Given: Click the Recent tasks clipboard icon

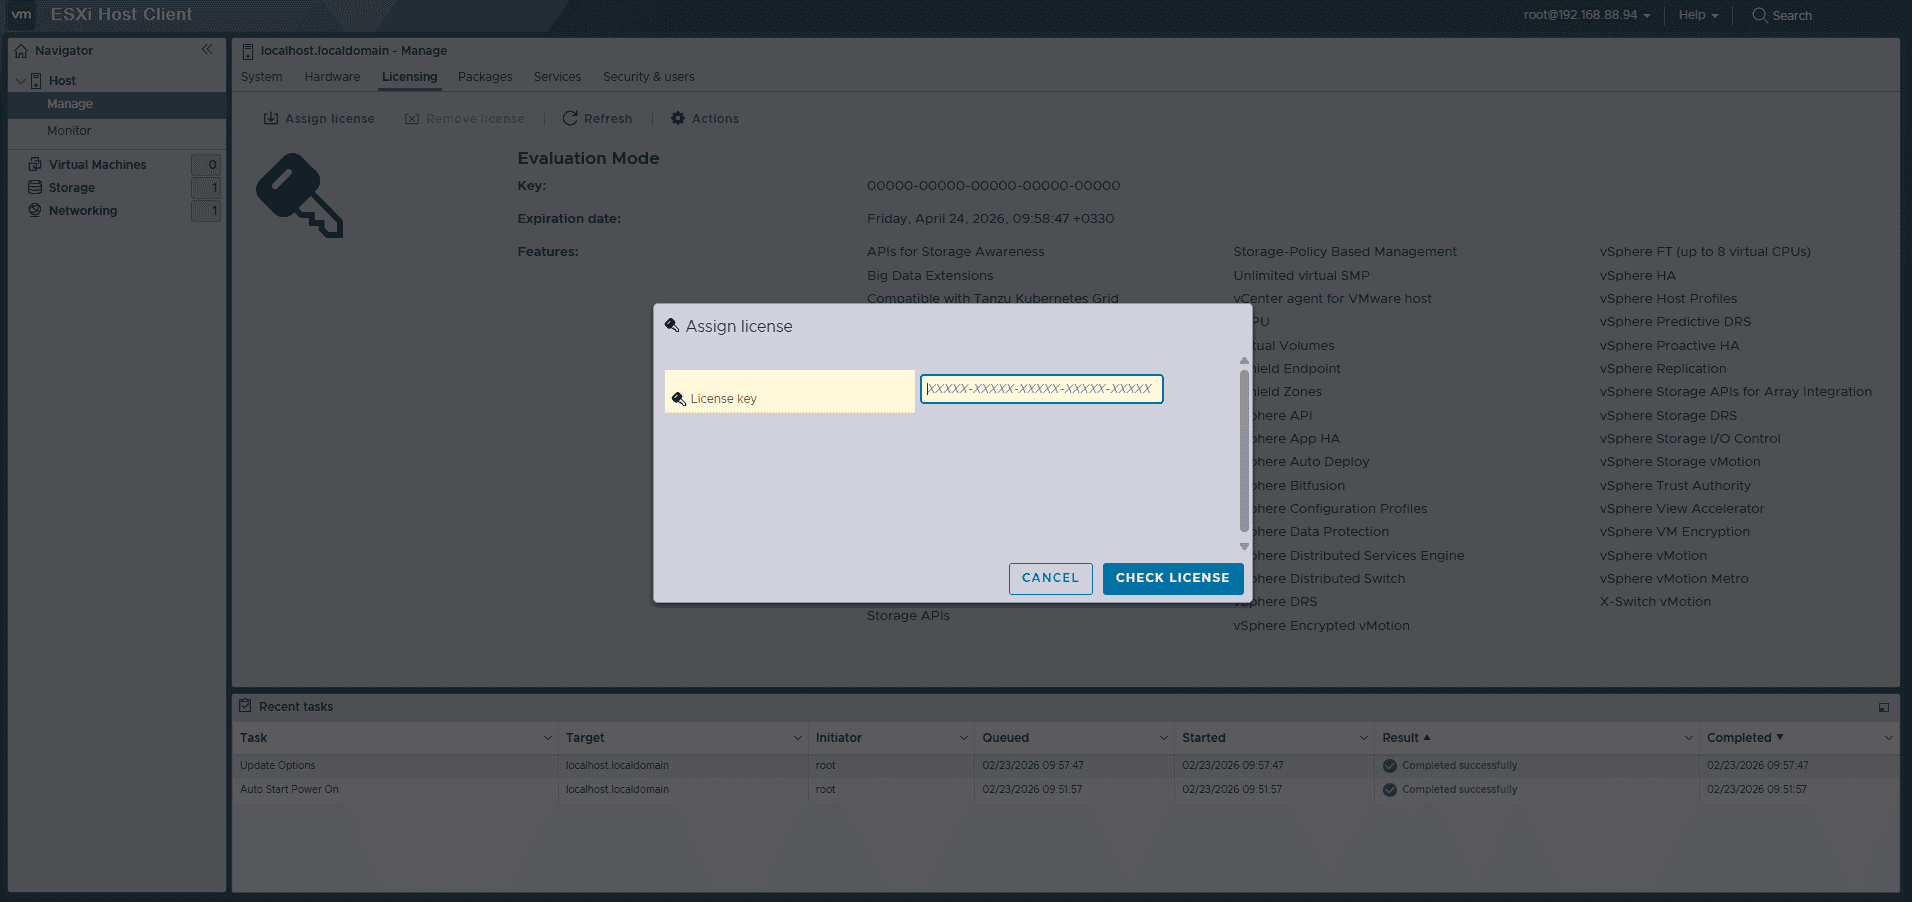Looking at the screenshot, I should click(245, 706).
